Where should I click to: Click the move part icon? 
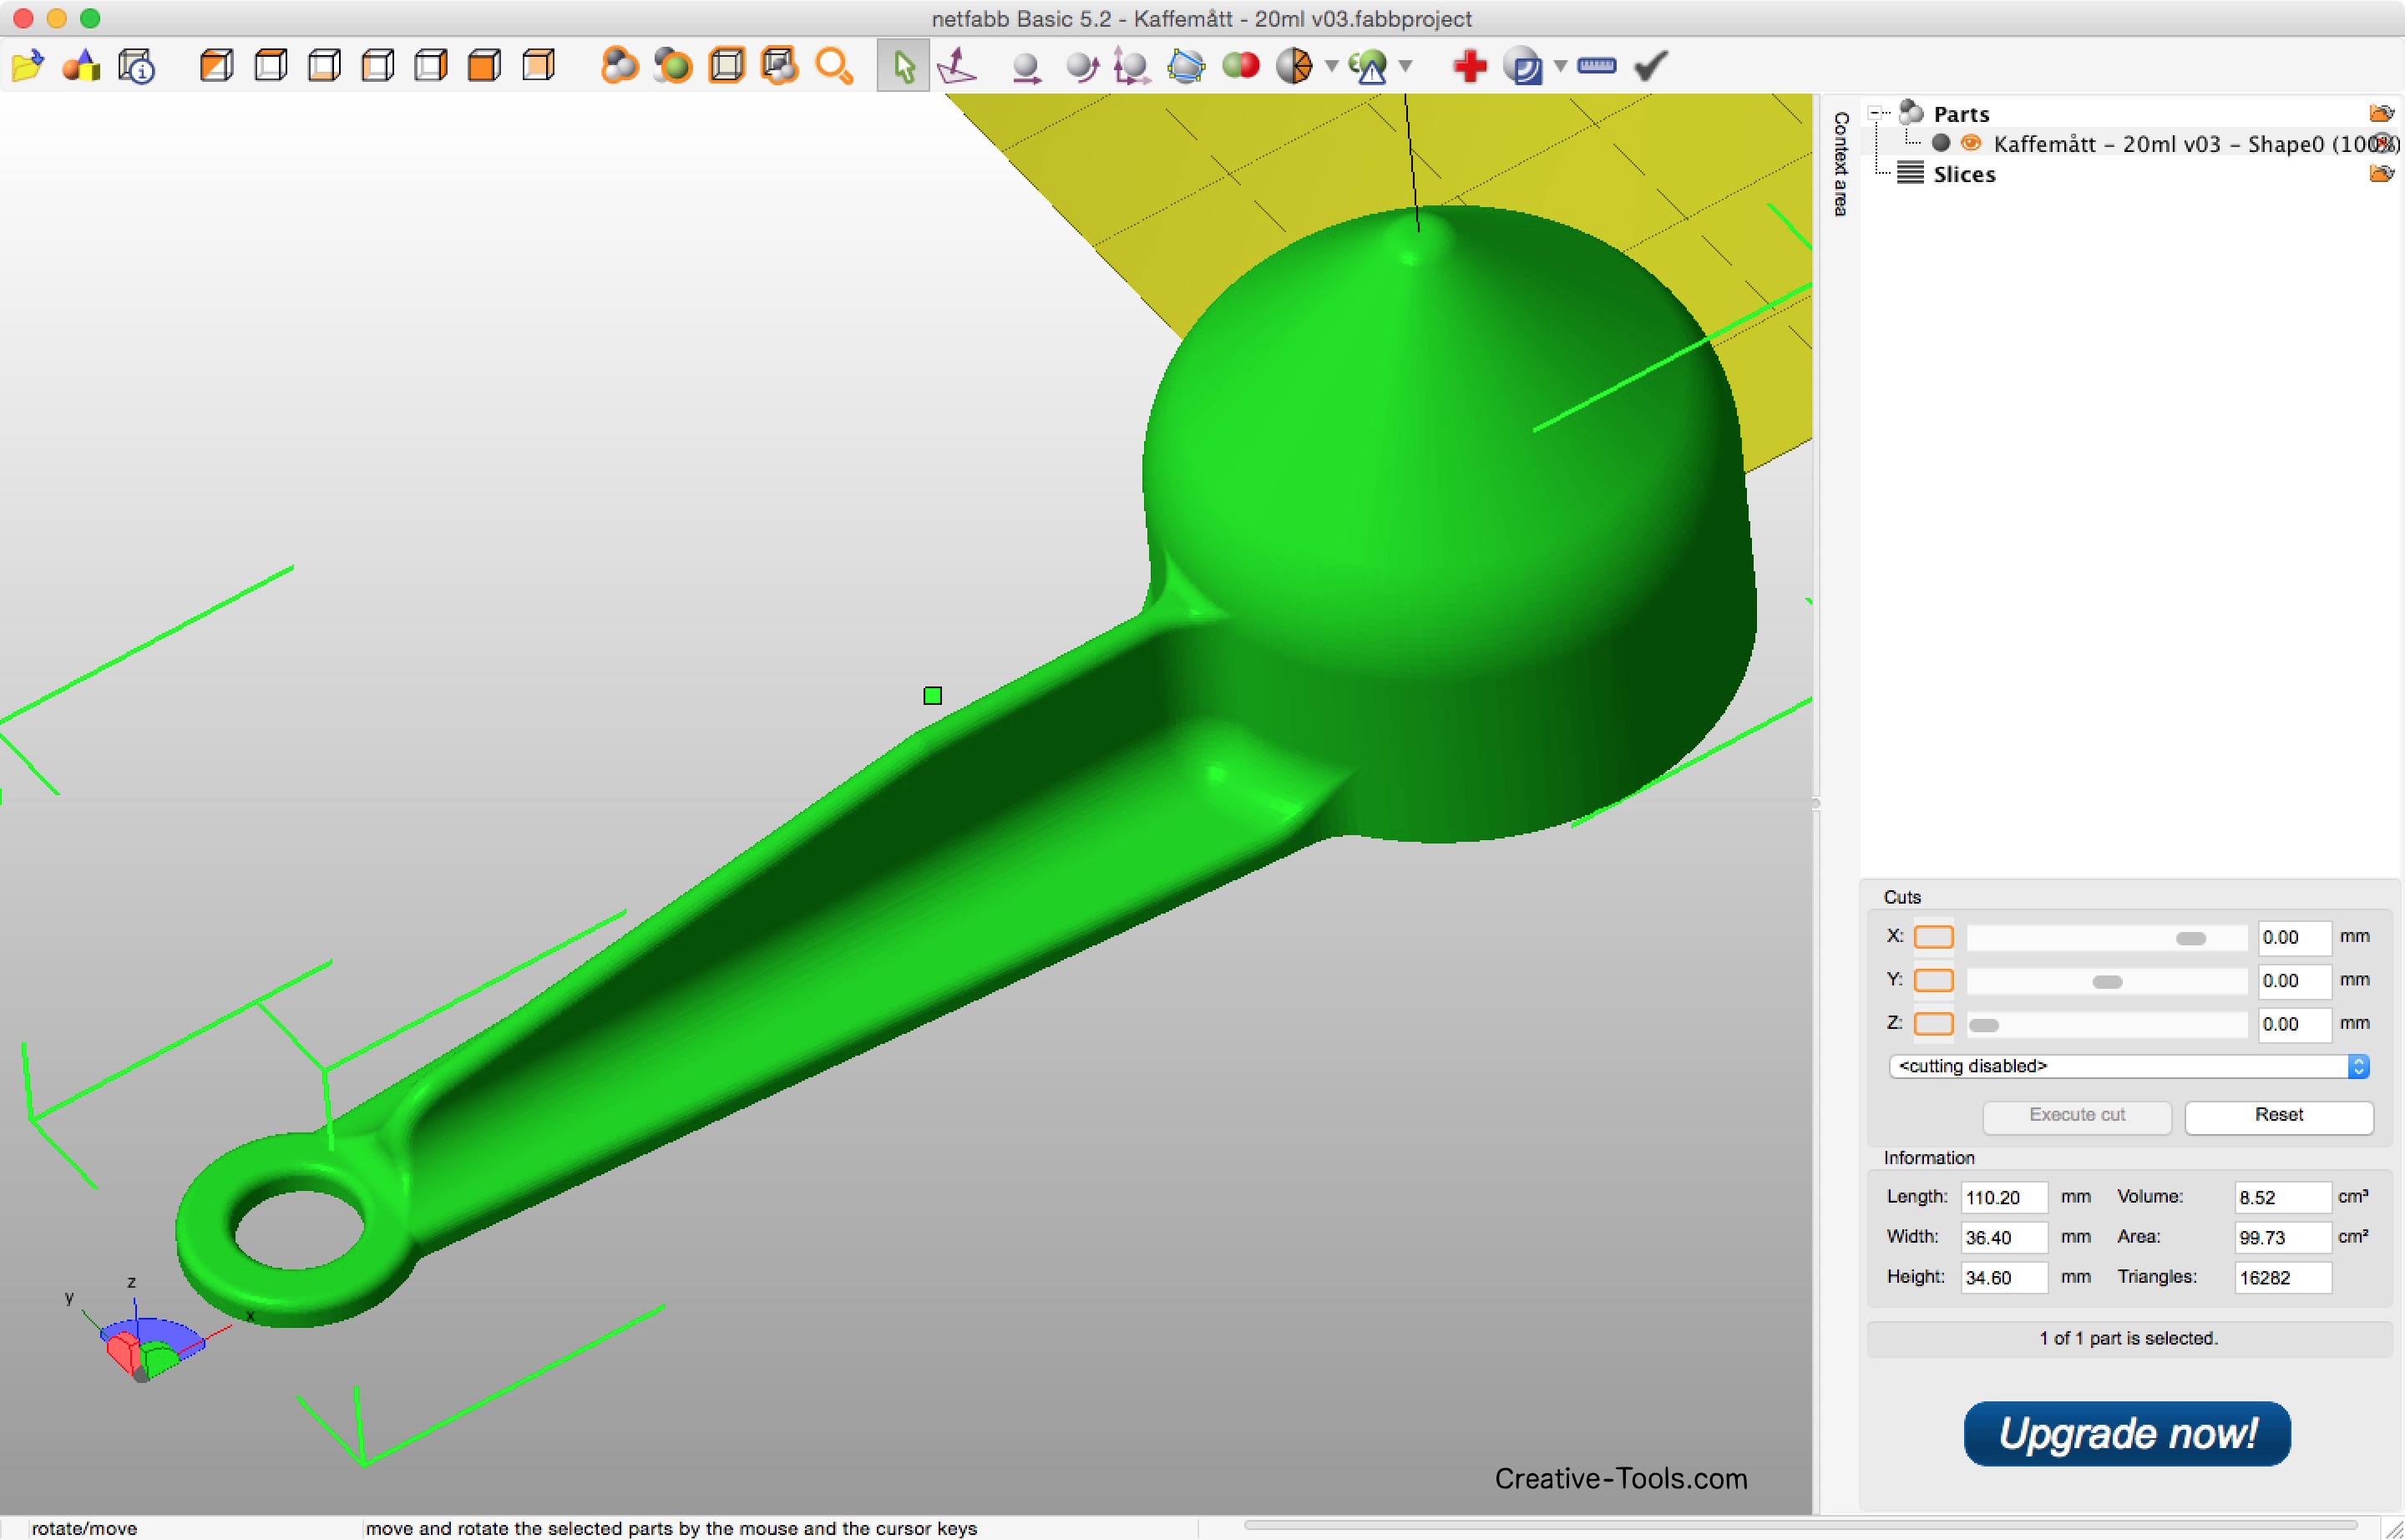[1026, 67]
